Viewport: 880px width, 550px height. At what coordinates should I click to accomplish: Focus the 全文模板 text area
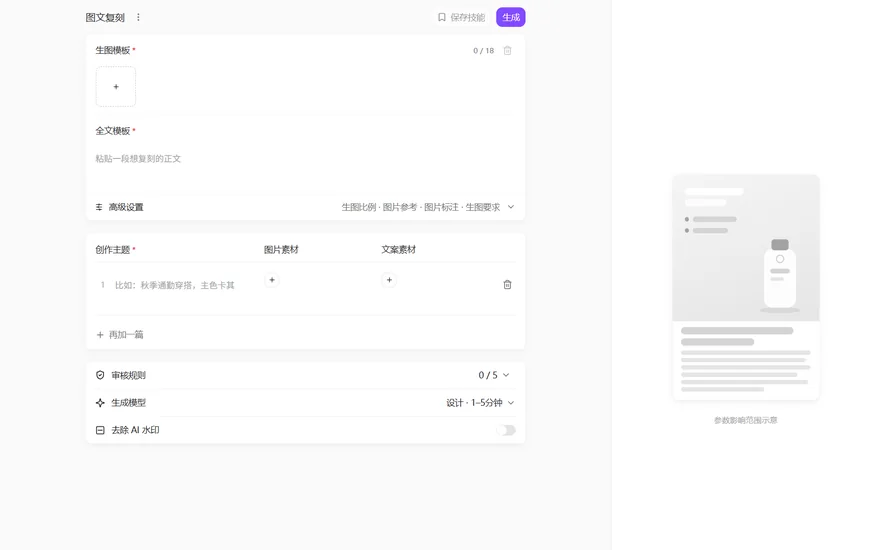point(305,167)
